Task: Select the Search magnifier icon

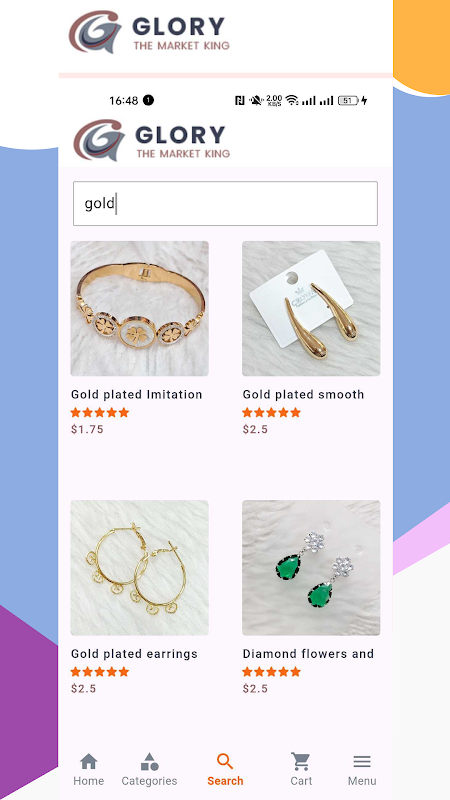Action: [x=225, y=761]
